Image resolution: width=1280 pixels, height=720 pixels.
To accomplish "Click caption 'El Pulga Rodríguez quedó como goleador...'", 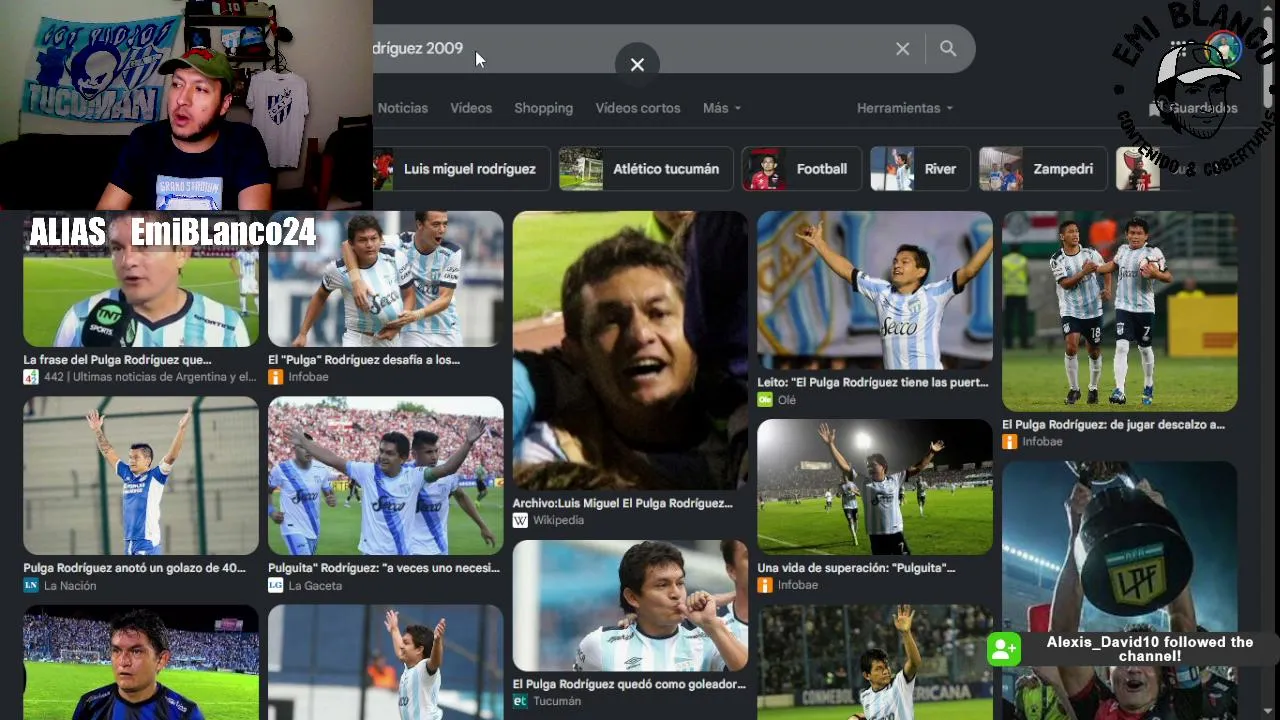I will 629,684.
